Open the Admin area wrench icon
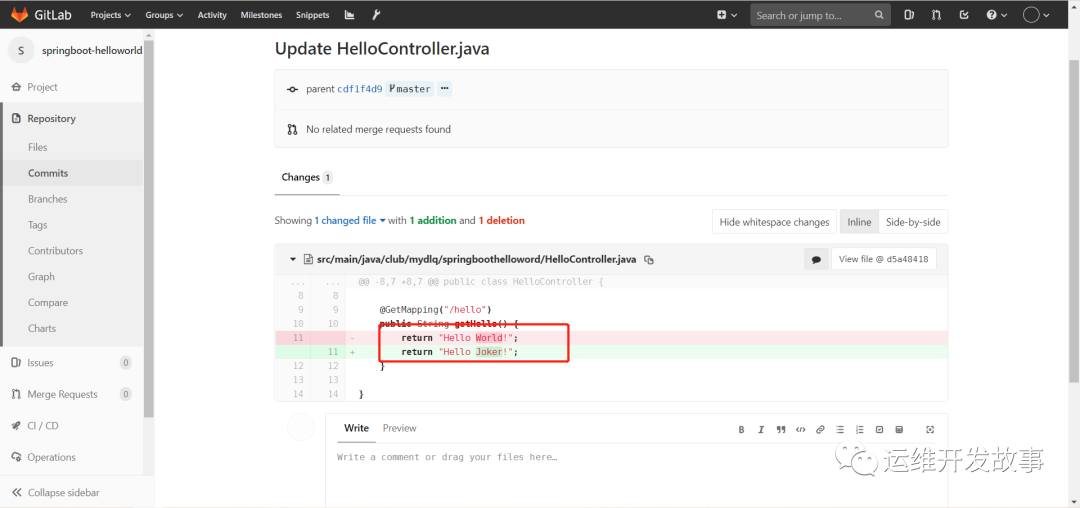This screenshot has width=1080, height=508. pyautogui.click(x=375, y=14)
